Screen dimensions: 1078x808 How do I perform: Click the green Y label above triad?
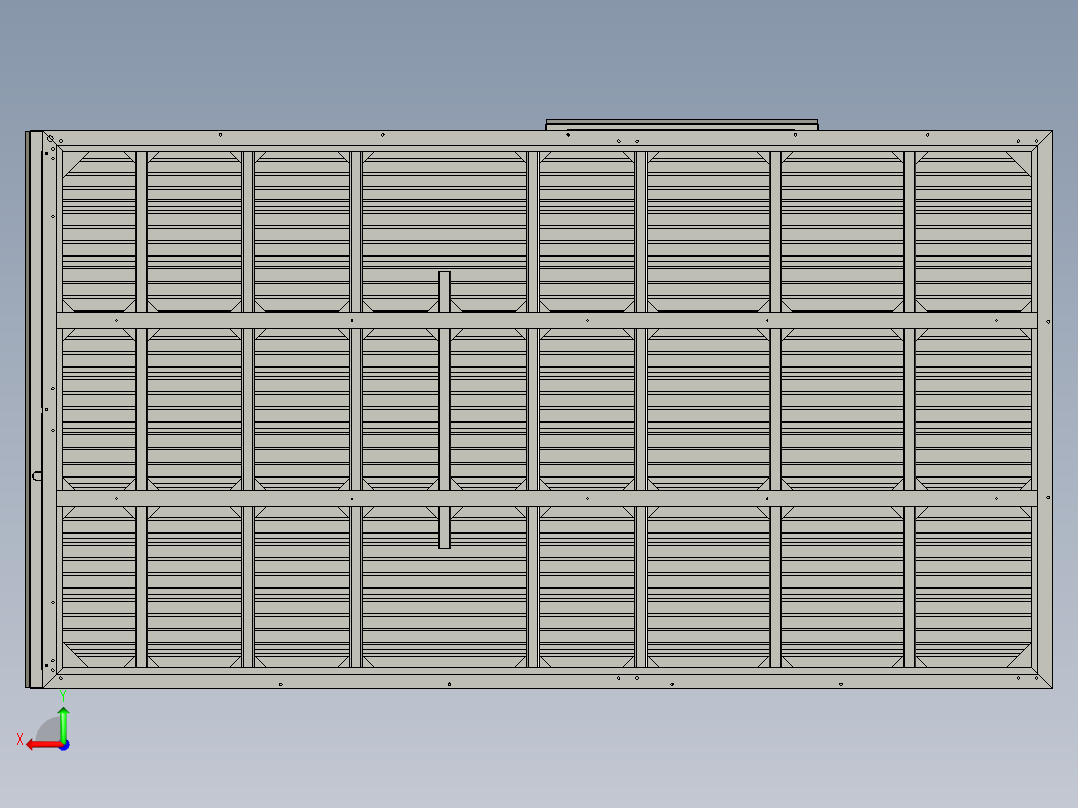[62, 694]
